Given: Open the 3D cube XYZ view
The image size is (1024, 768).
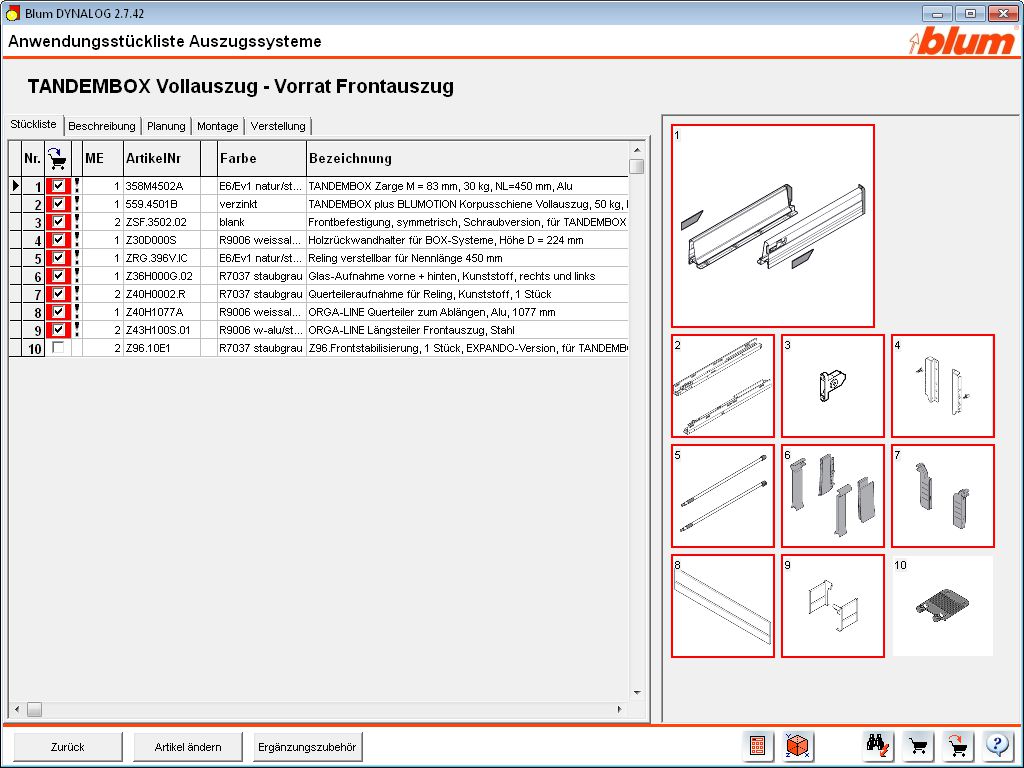Looking at the screenshot, I should coord(797,745).
